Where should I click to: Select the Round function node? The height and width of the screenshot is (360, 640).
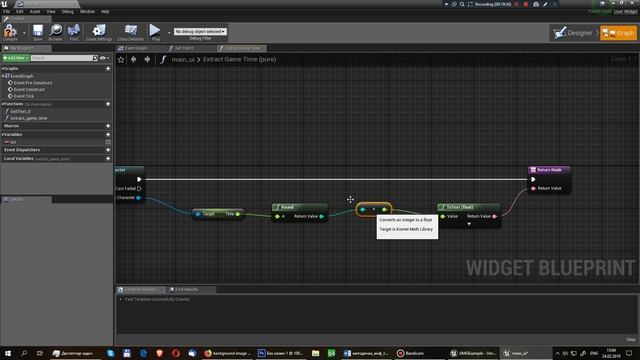point(300,212)
